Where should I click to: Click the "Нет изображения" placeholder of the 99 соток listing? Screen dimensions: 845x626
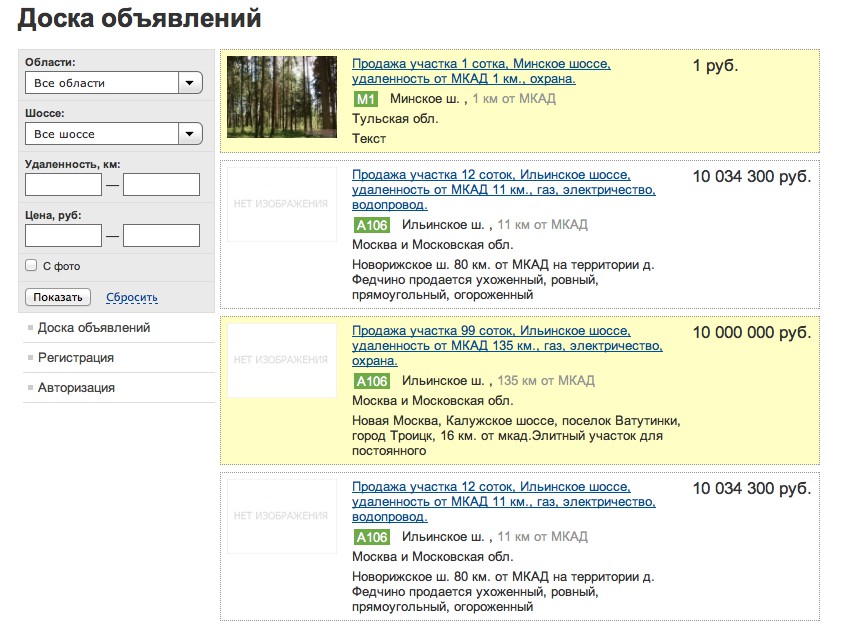[282, 360]
